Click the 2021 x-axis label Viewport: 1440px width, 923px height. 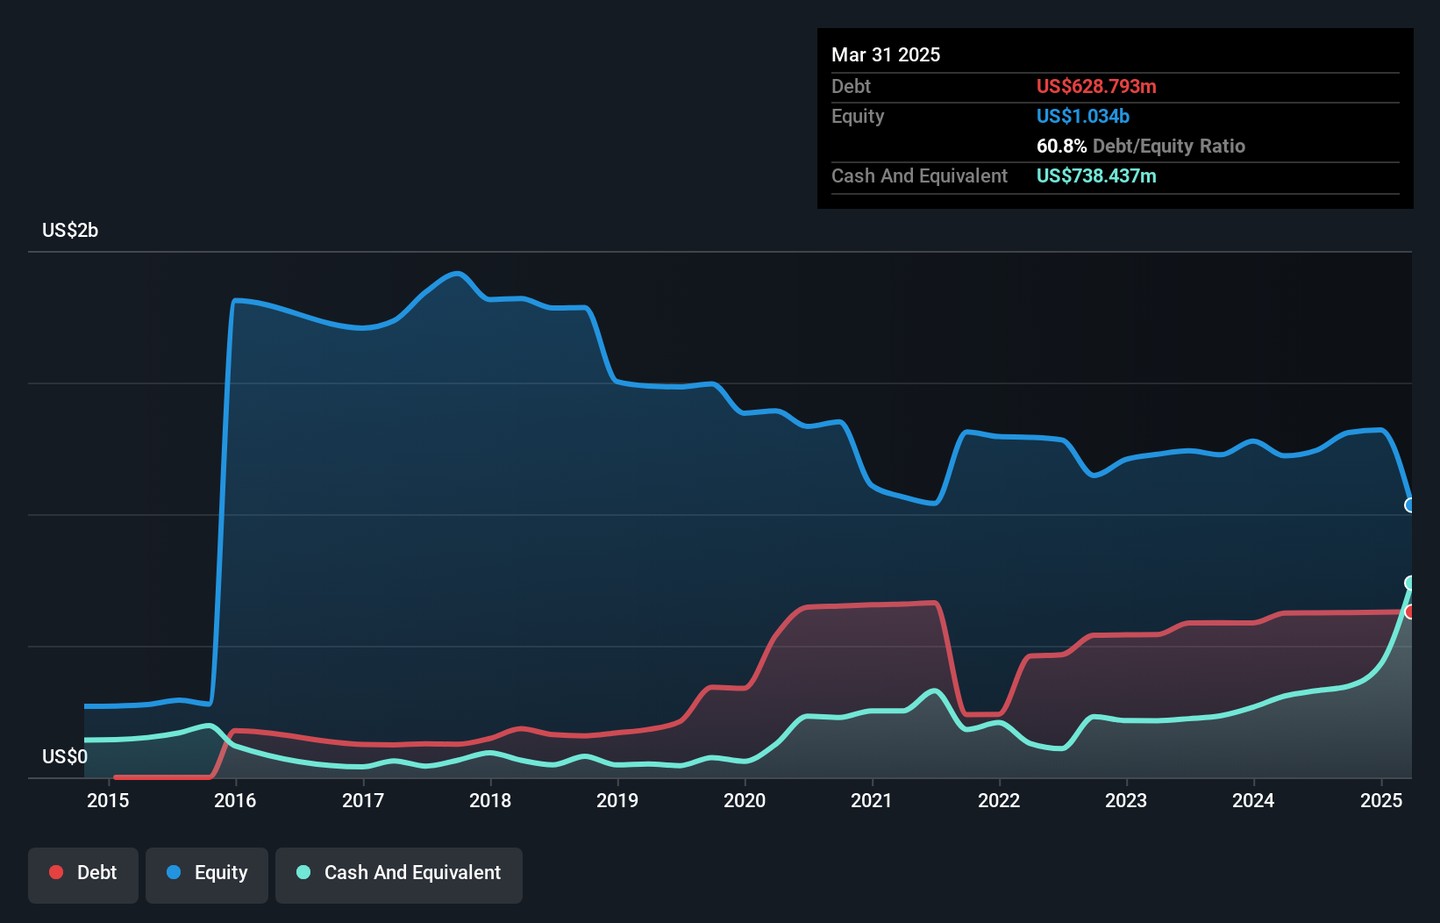coord(871,801)
